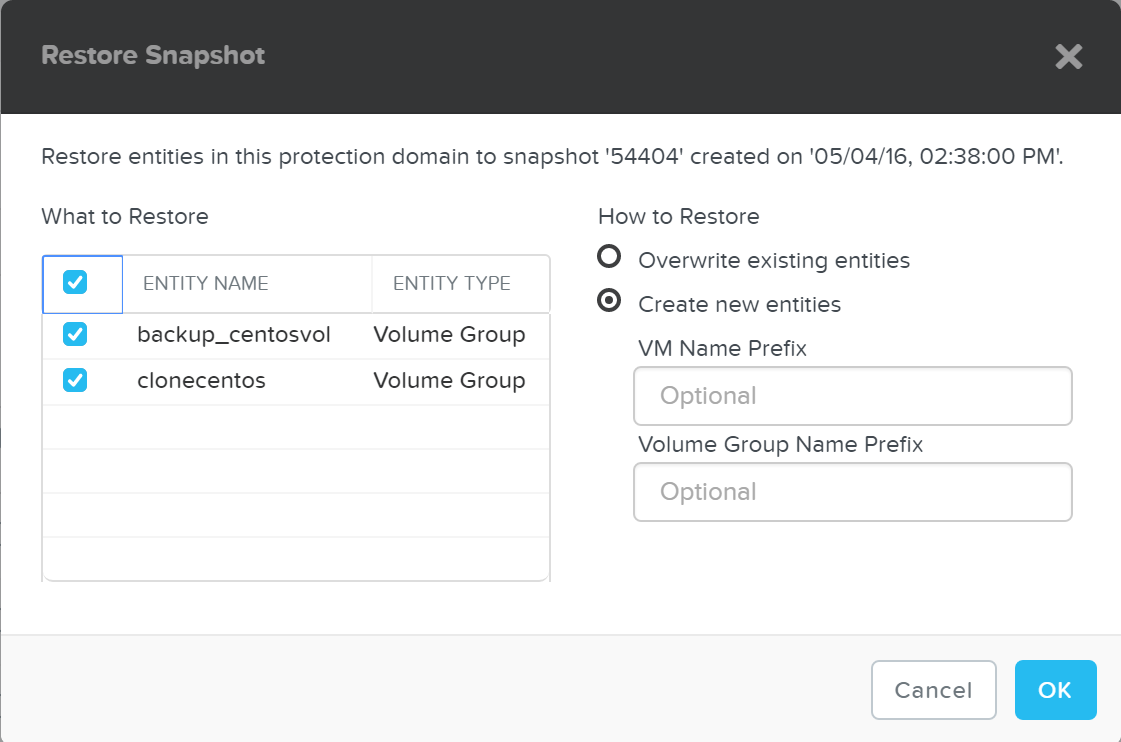
Task: Click the Restore Snapshot dialog title
Action: pos(152,55)
